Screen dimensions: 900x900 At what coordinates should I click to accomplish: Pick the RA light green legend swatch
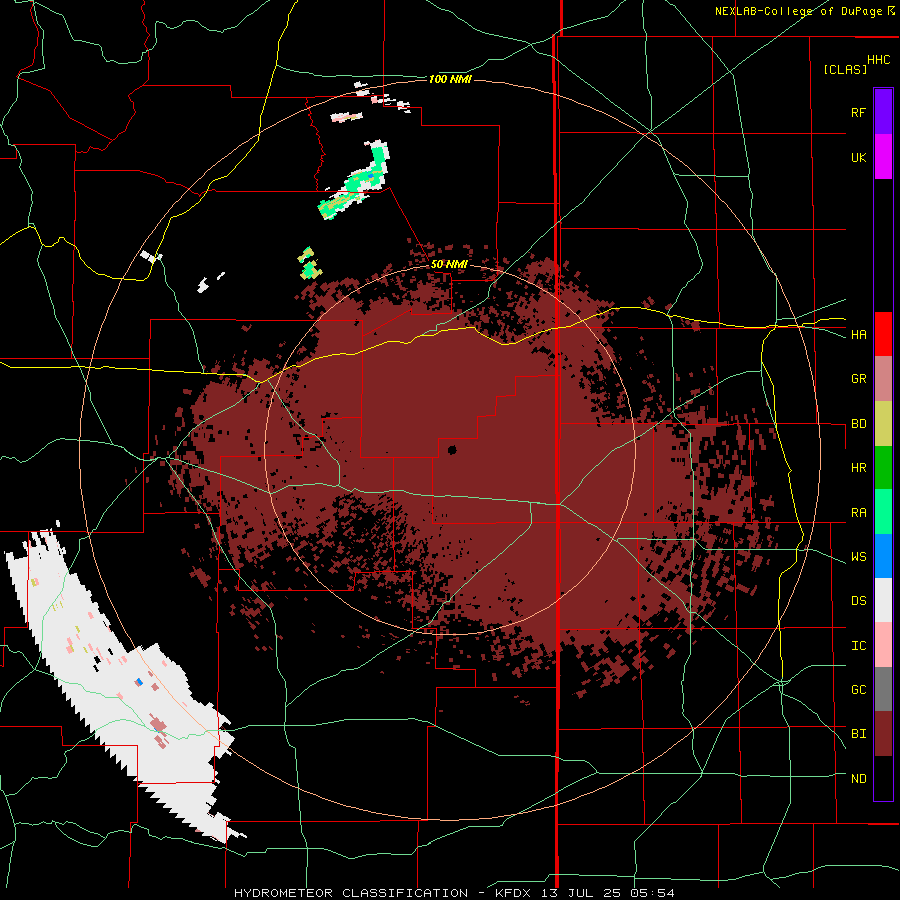pos(883,512)
